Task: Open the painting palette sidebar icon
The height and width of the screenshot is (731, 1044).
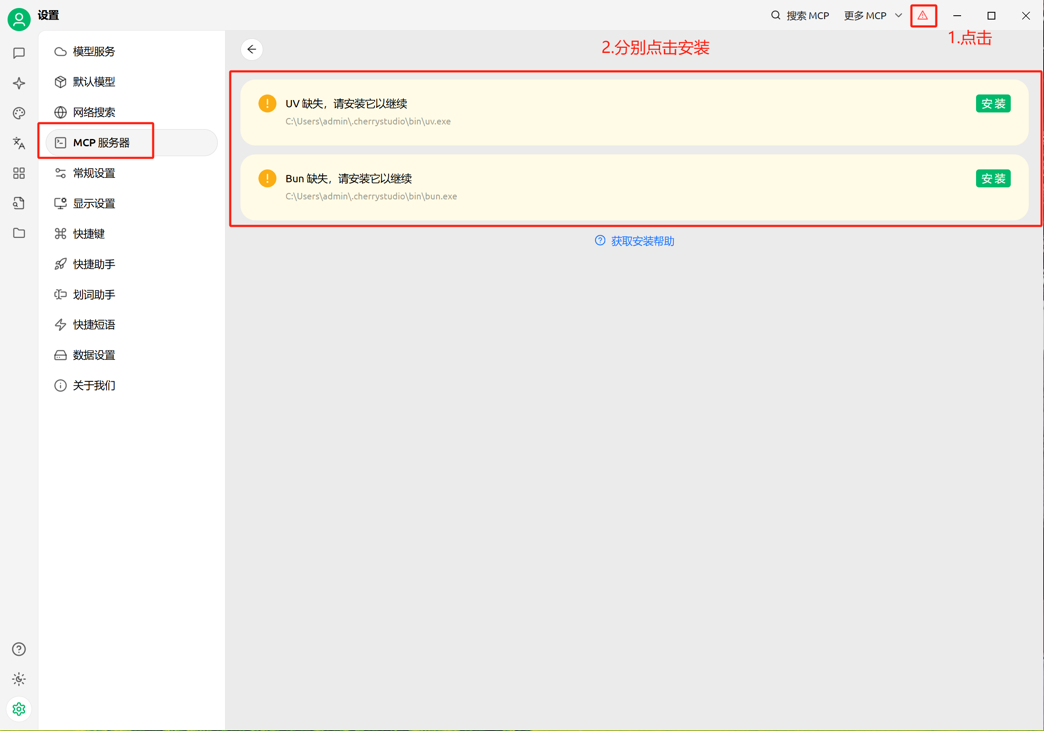Action: [x=19, y=113]
